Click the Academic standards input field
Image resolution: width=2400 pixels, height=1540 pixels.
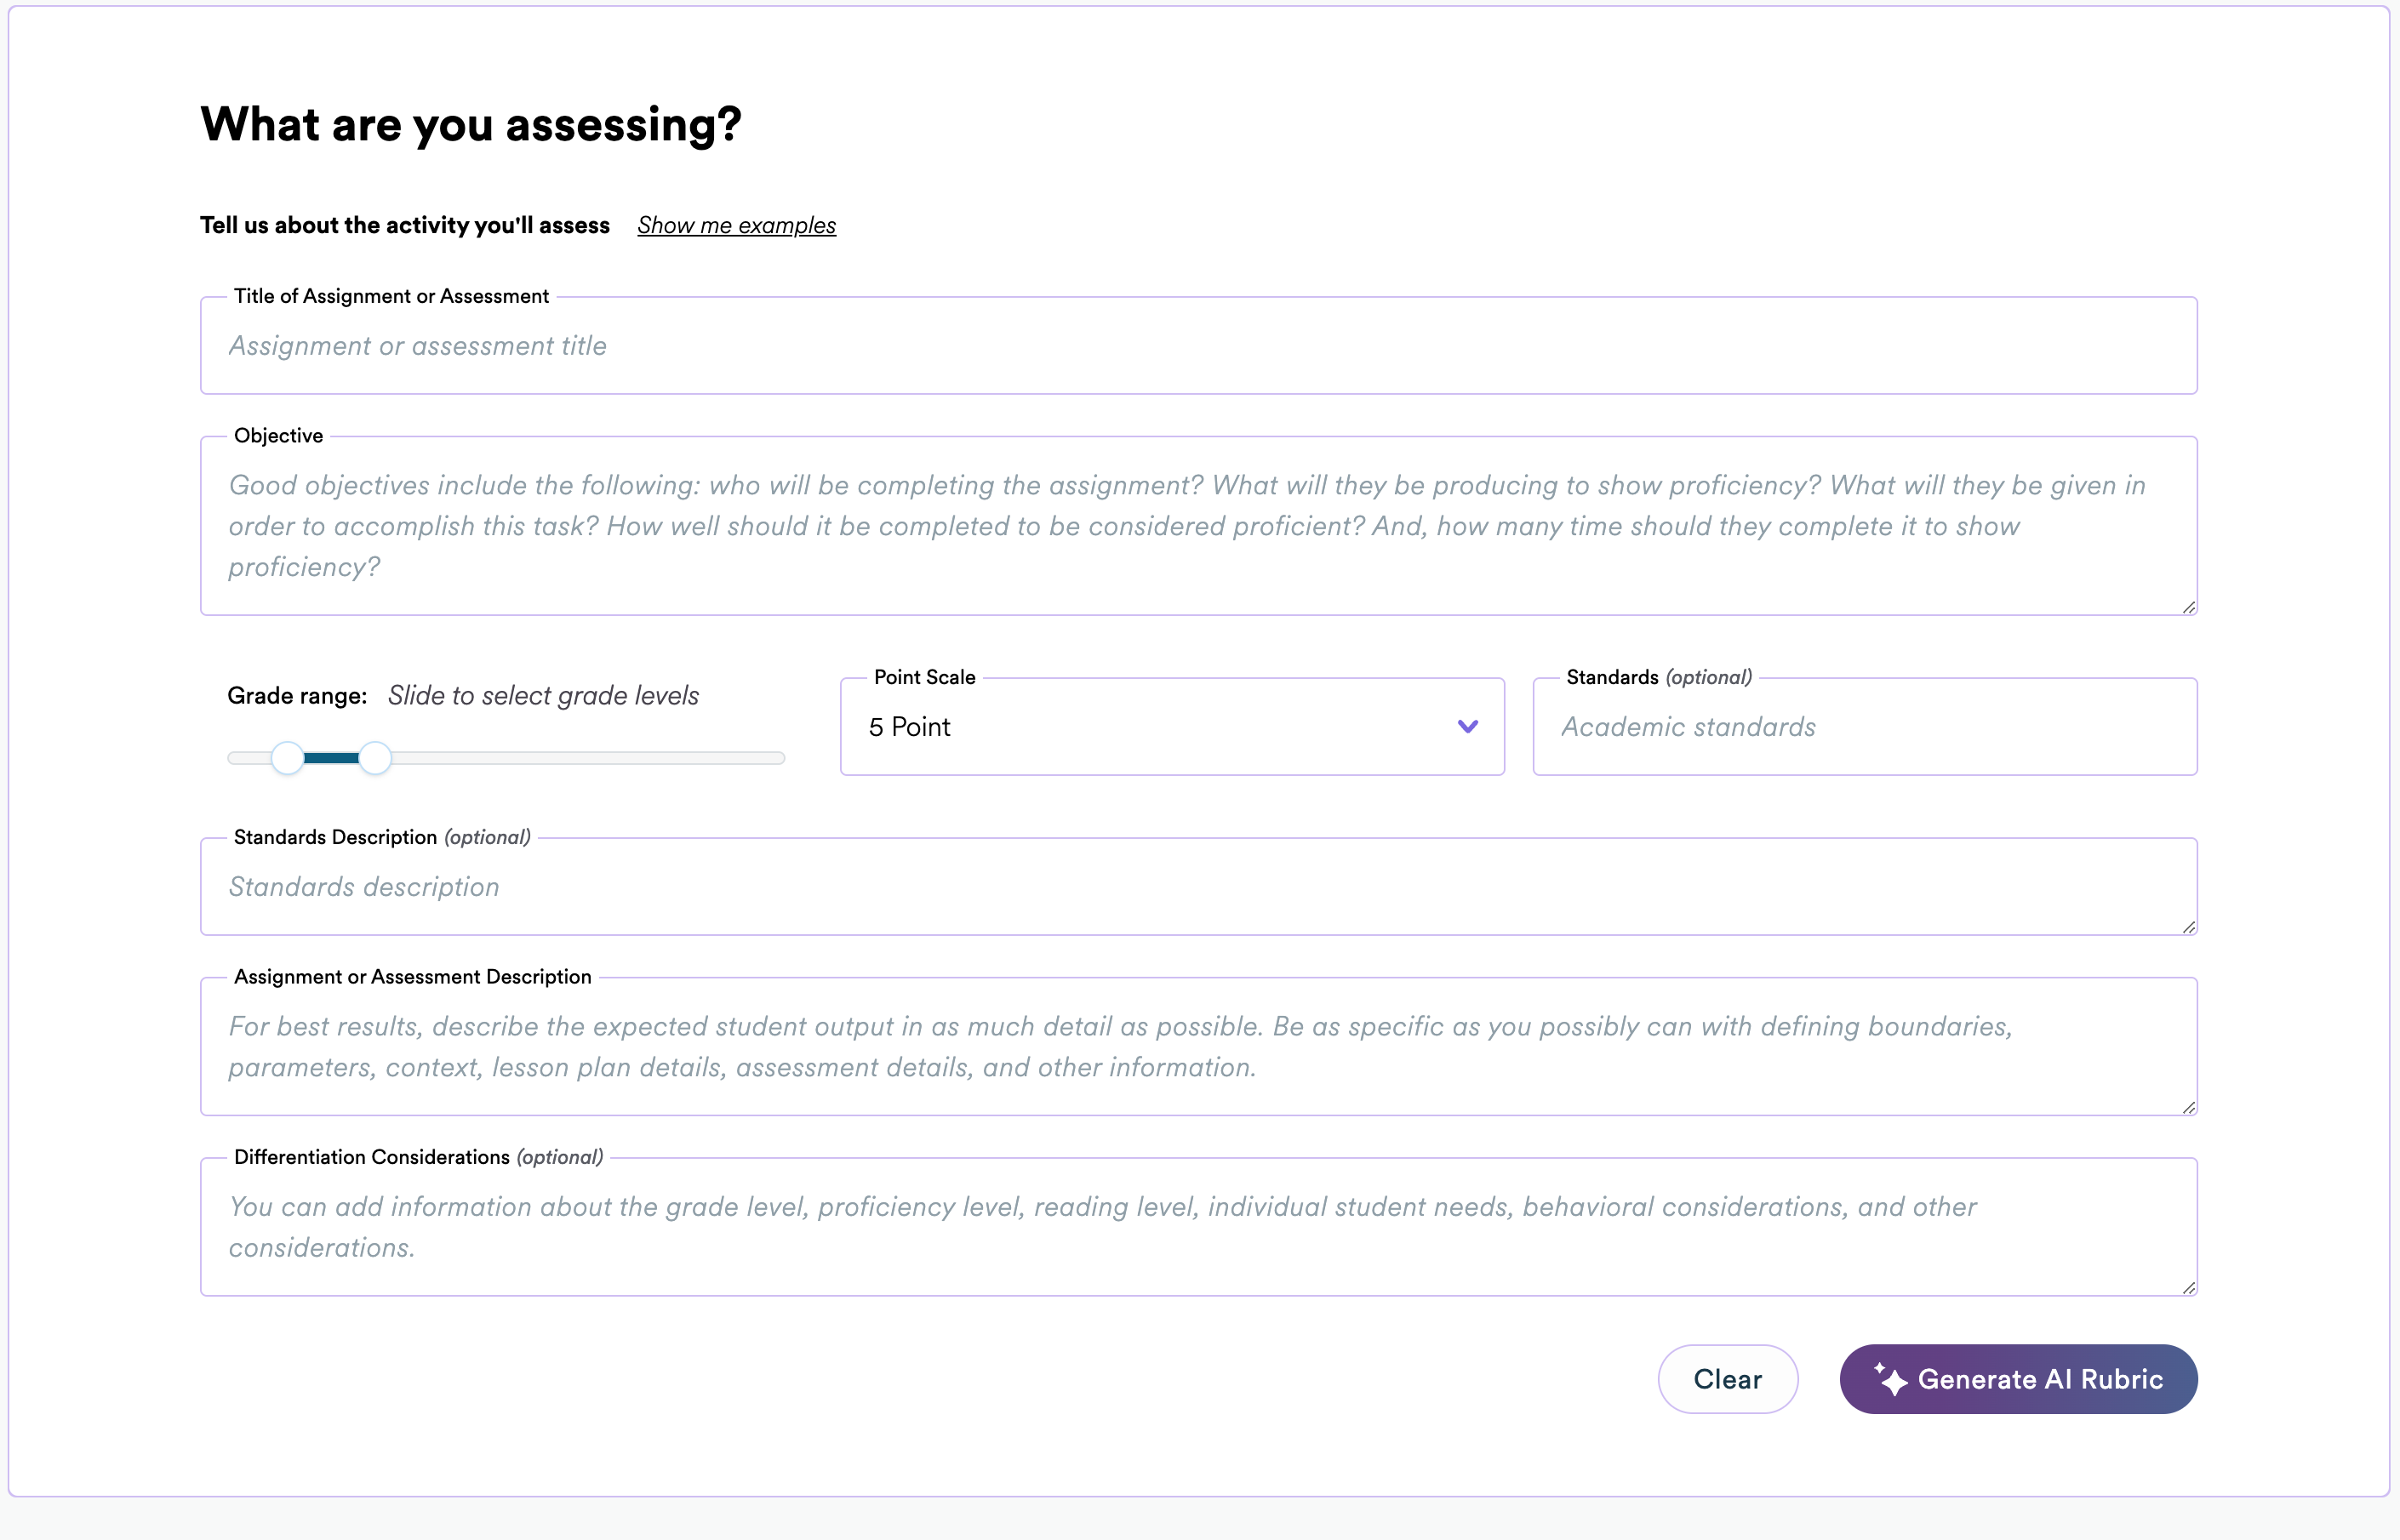(x=1864, y=727)
